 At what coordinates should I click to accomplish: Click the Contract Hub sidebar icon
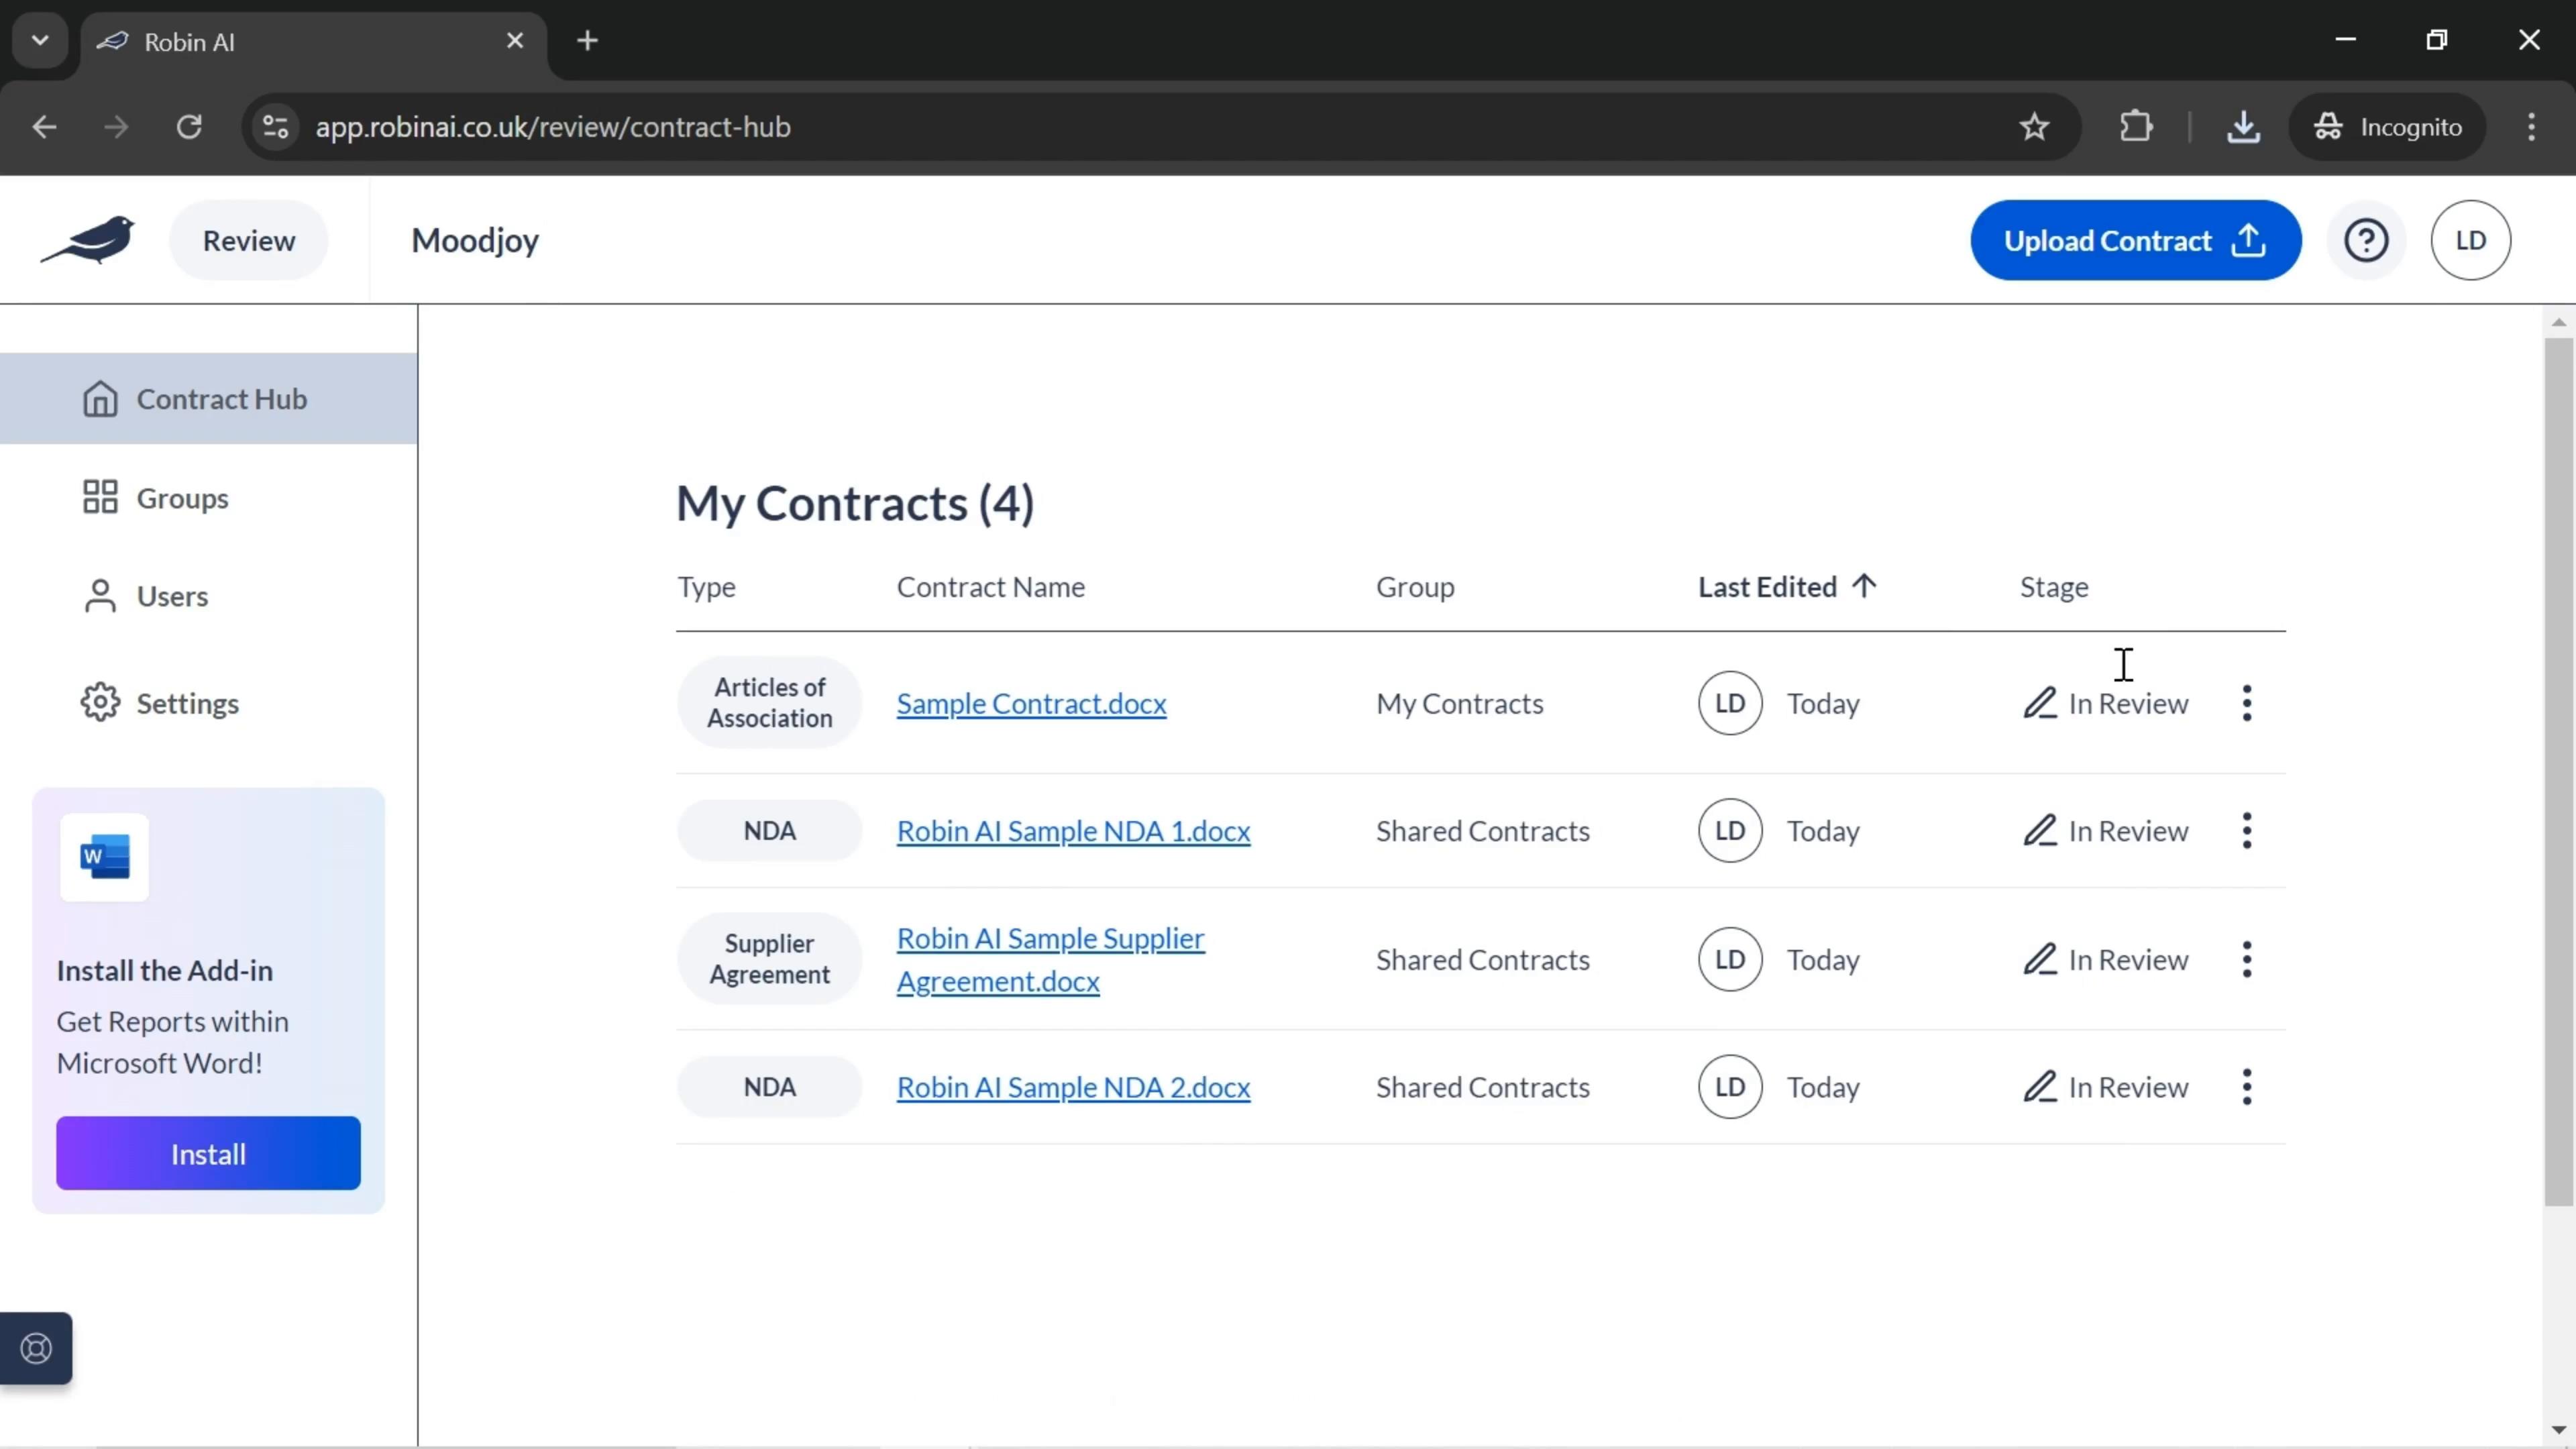pyautogui.click(x=99, y=398)
